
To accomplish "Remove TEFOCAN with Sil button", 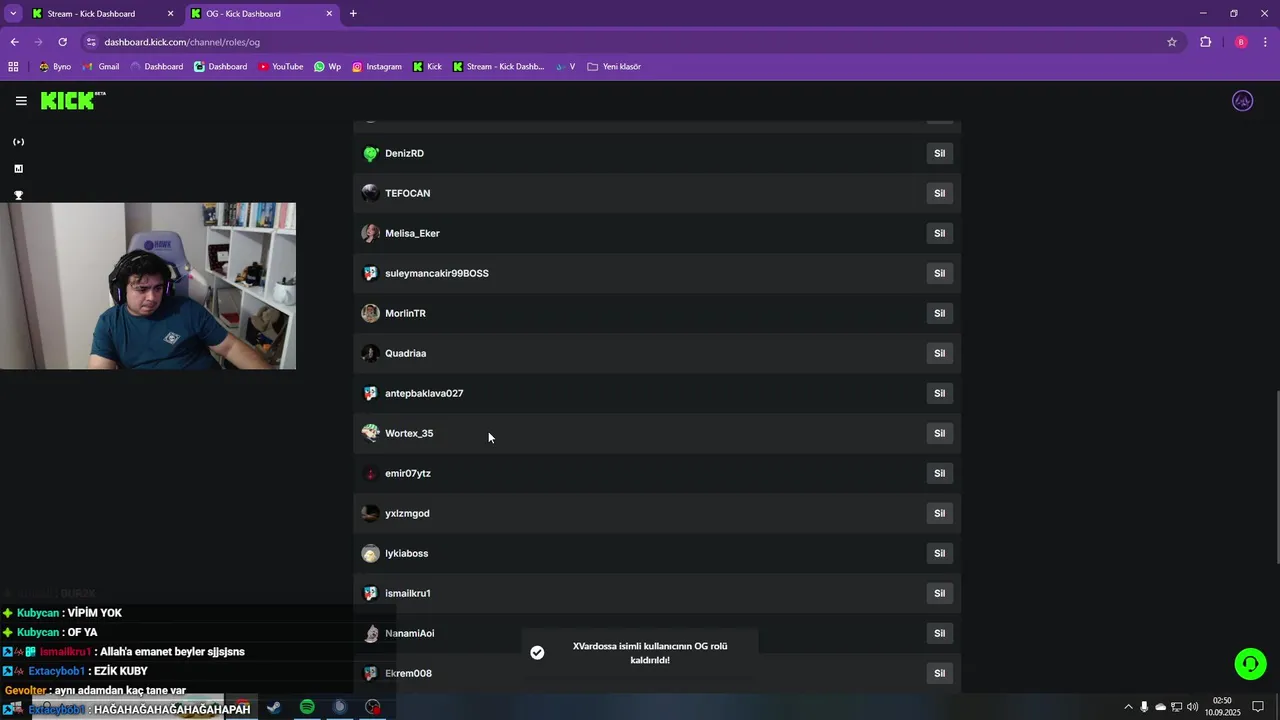I will click(x=939, y=193).
